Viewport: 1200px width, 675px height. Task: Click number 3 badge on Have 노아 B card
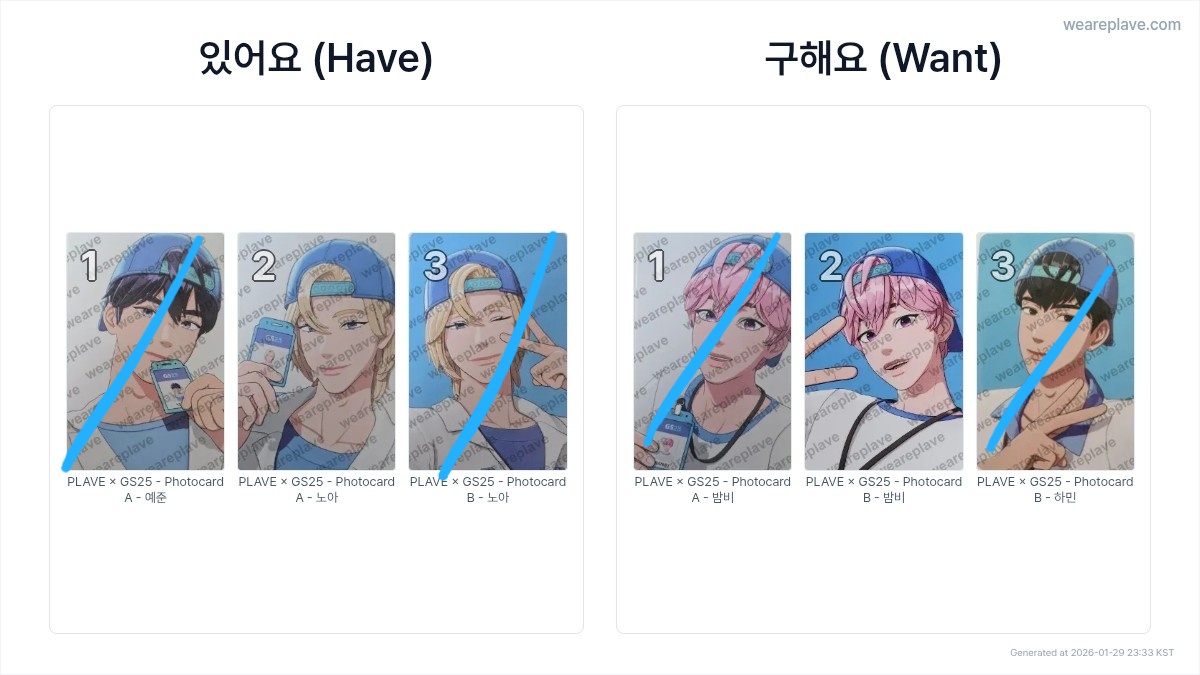click(435, 266)
